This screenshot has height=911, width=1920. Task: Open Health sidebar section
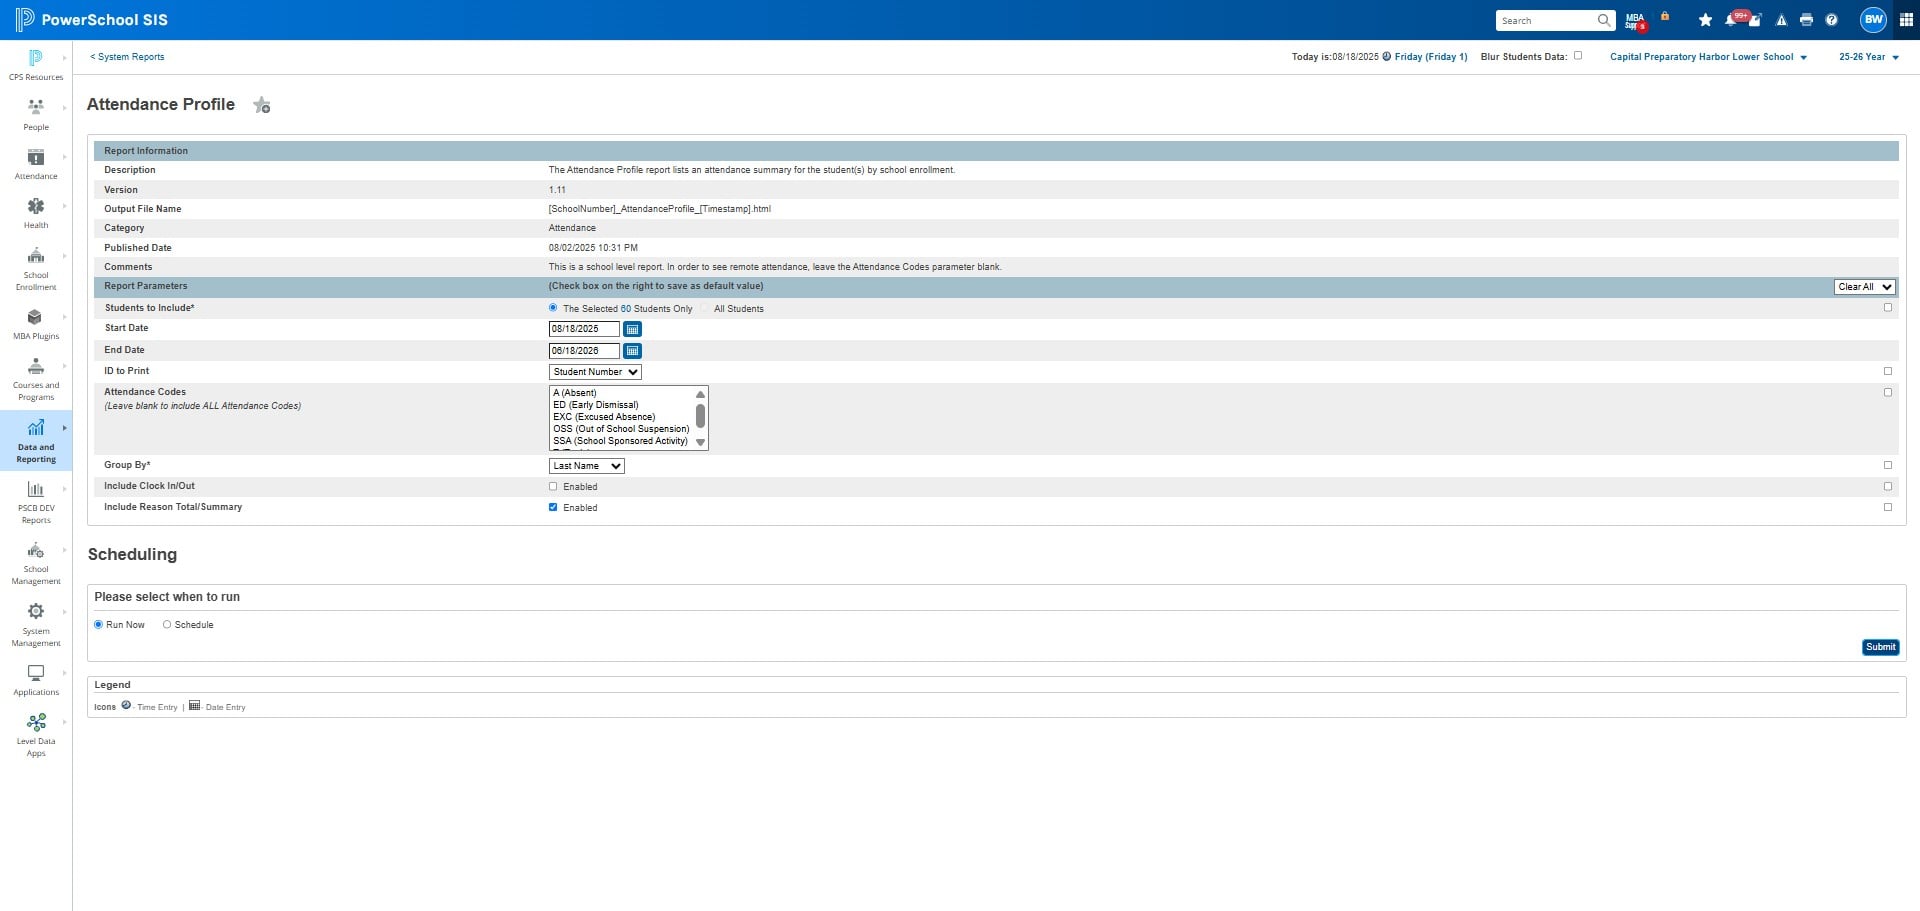pos(36,213)
